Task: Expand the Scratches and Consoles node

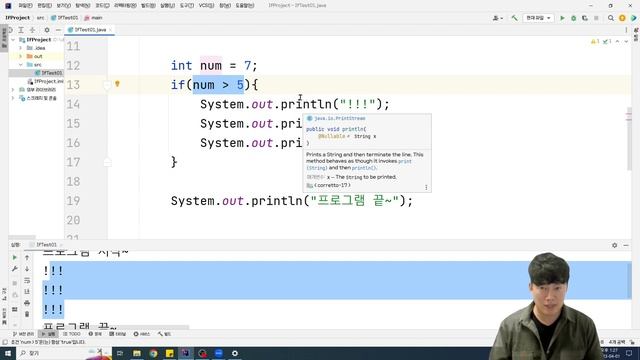Action: 13,98
